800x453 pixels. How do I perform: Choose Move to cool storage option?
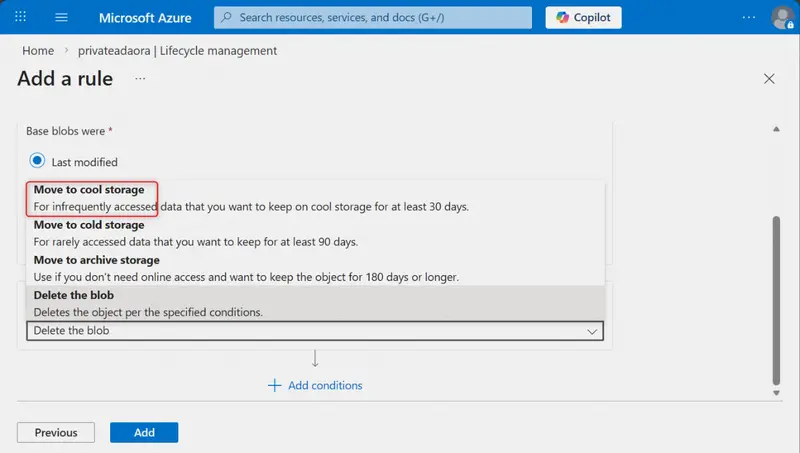click(315, 198)
